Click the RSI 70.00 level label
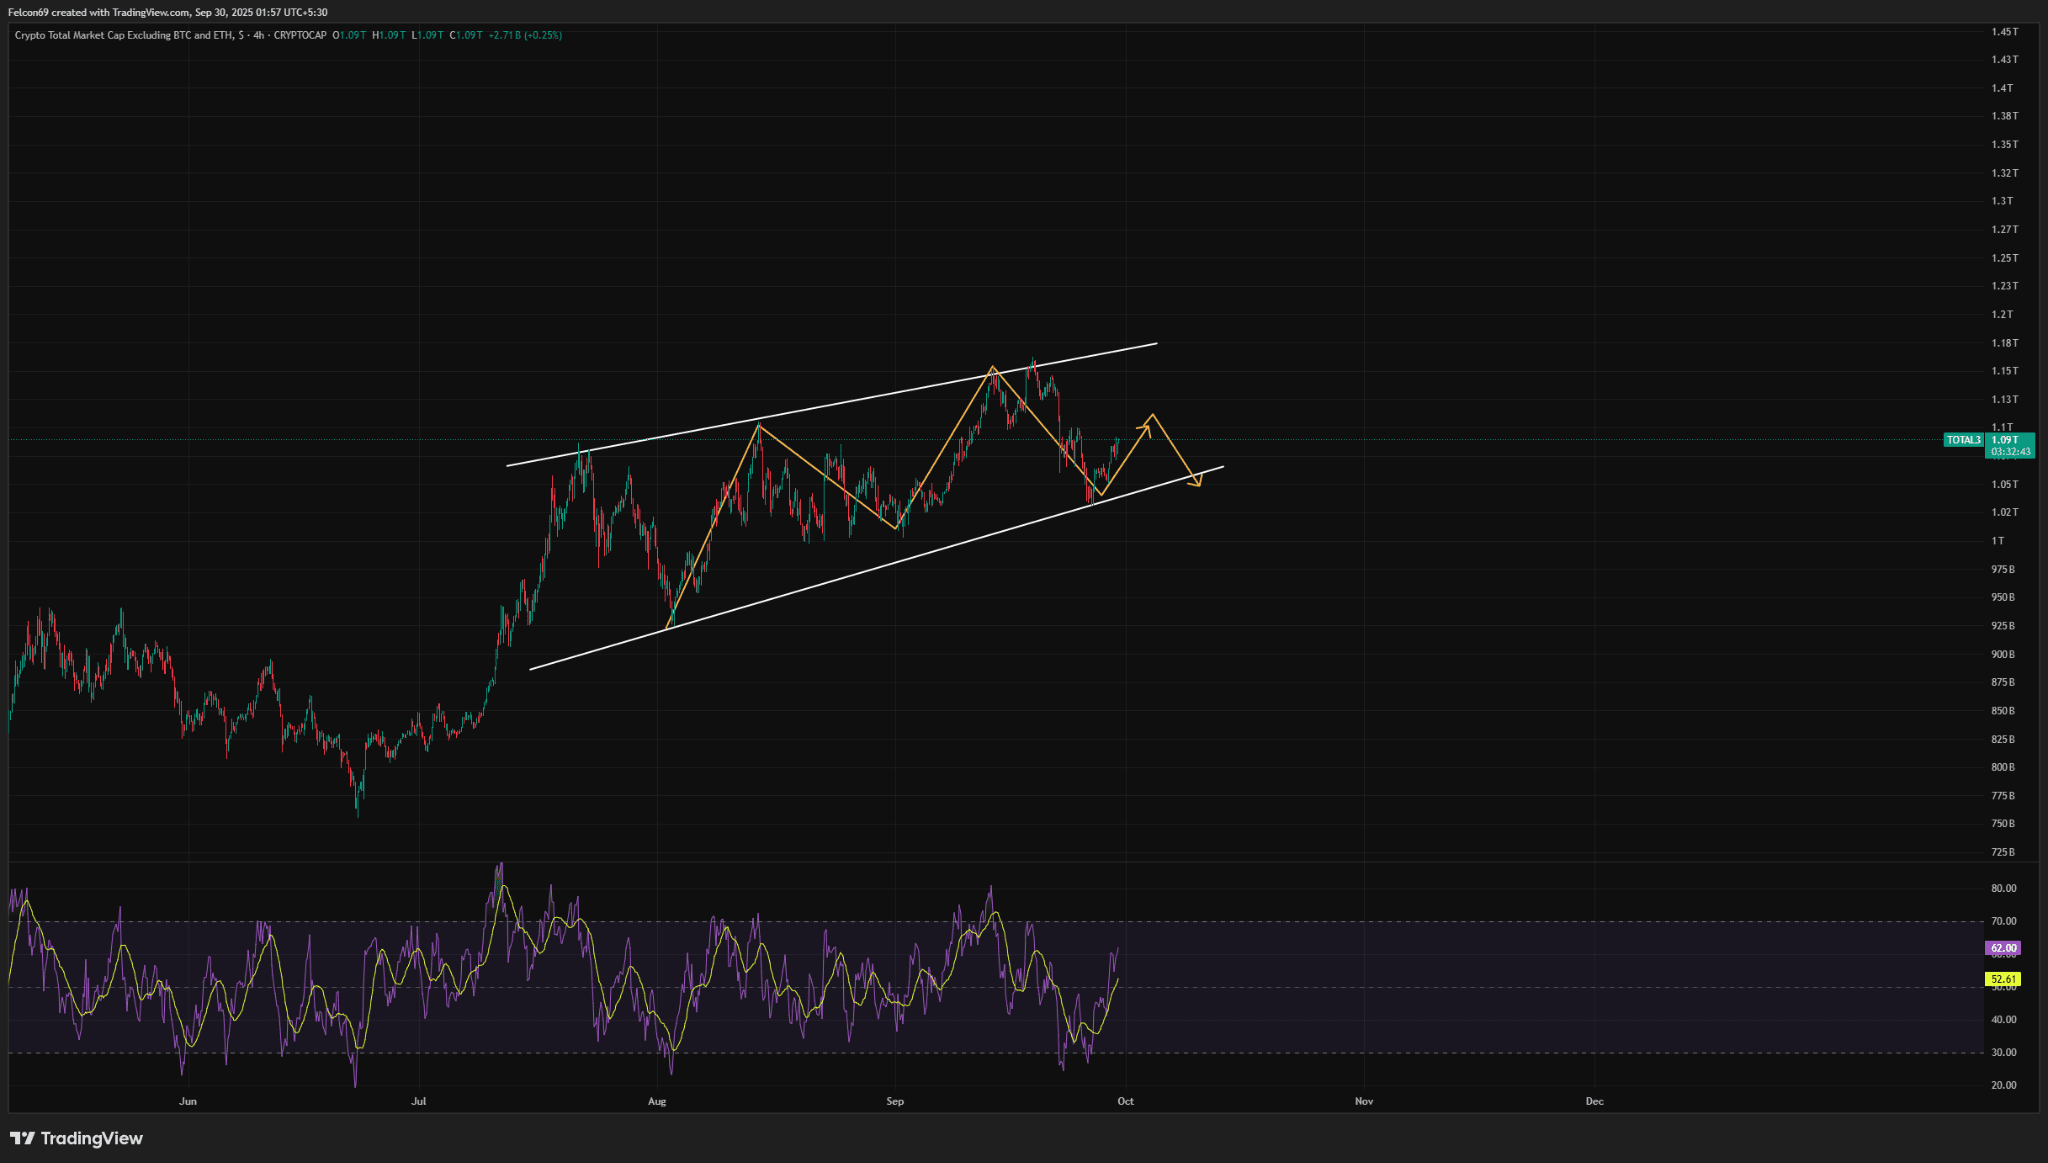2048x1163 pixels. click(x=2003, y=921)
